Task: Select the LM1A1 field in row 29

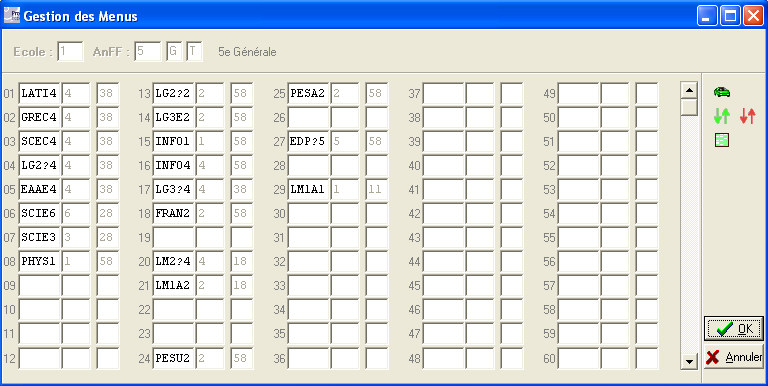Action: pos(309,190)
